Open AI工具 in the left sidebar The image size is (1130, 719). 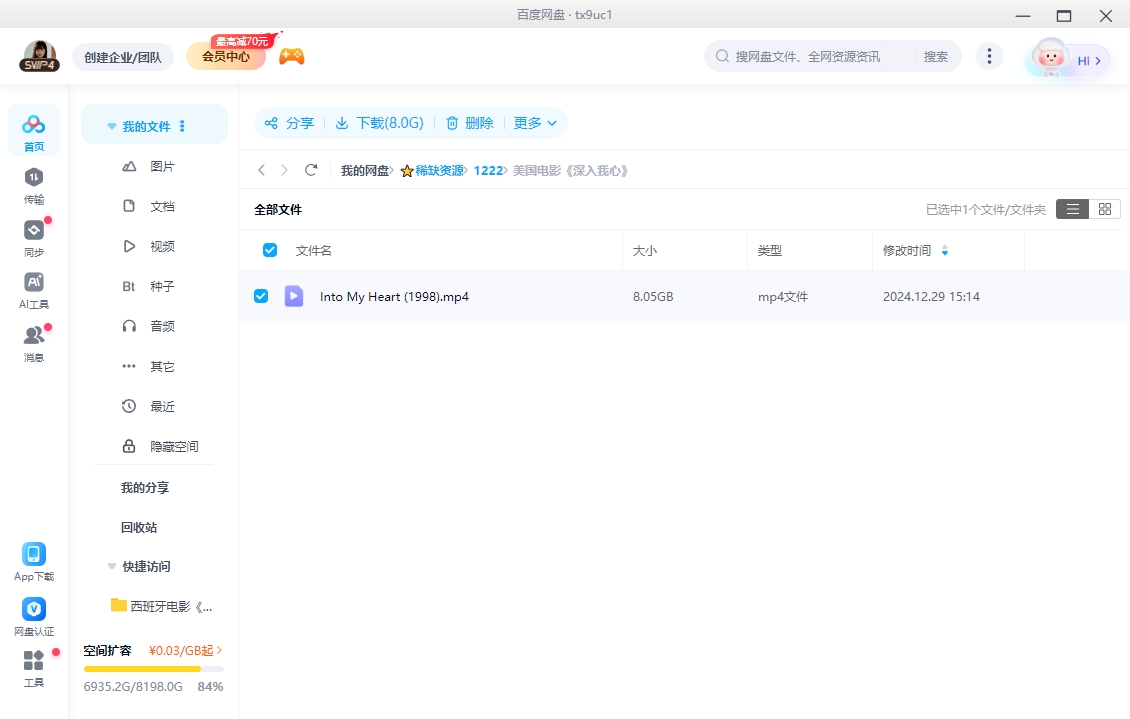[x=34, y=283]
